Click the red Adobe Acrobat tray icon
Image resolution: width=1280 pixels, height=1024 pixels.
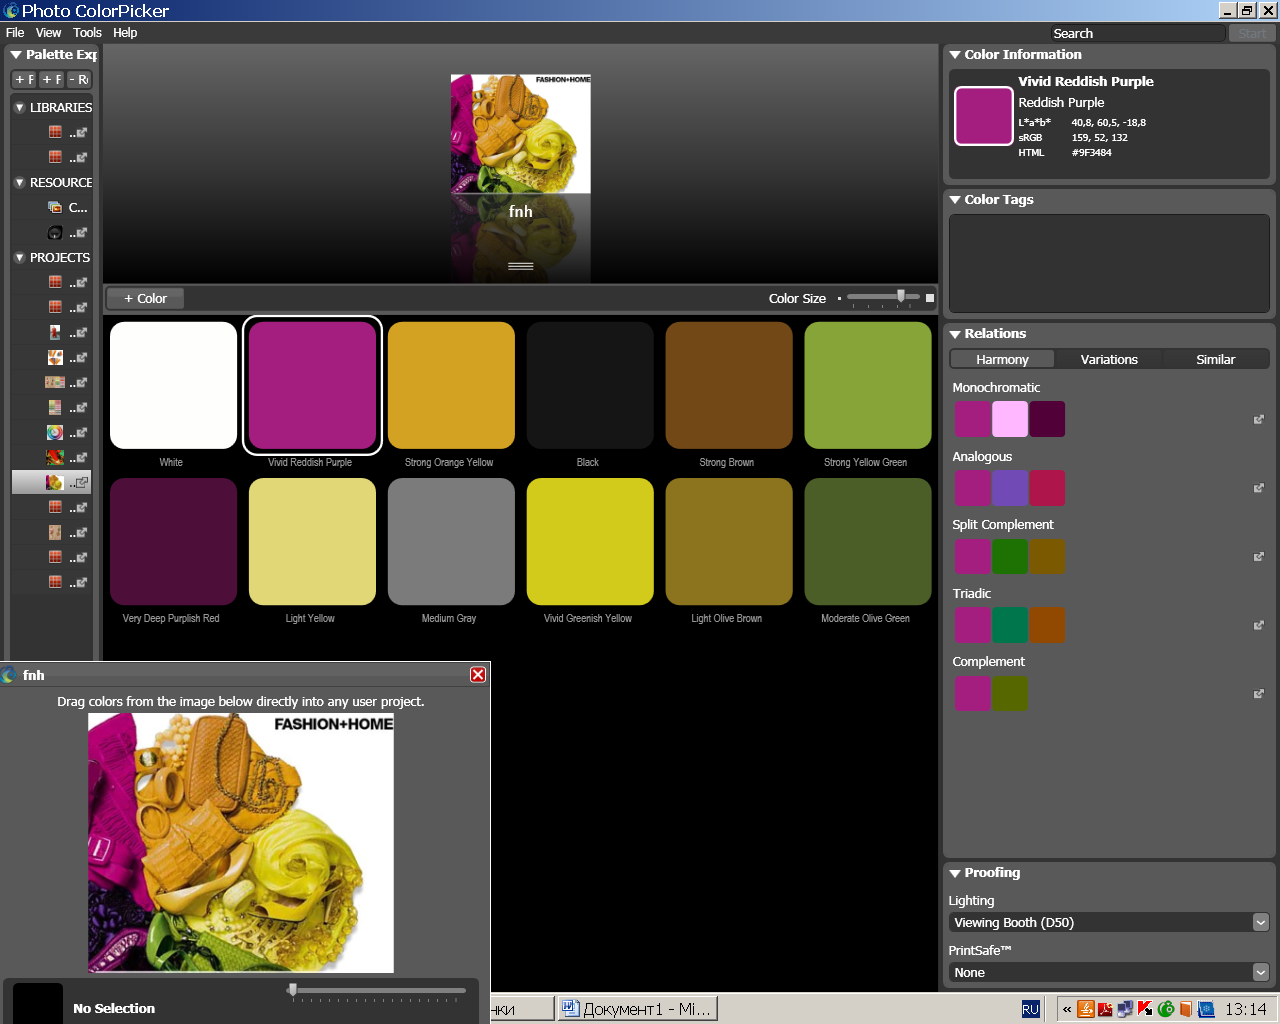pyautogui.click(x=1105, y=1009)
